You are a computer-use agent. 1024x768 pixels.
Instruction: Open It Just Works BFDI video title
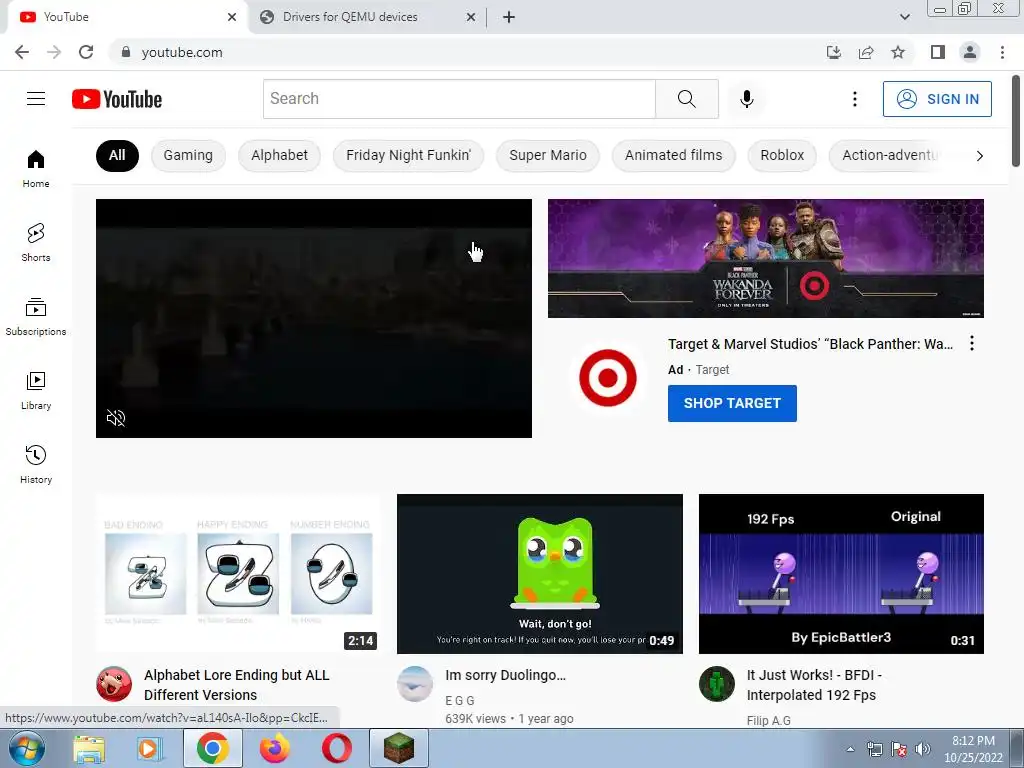(814, 685)
